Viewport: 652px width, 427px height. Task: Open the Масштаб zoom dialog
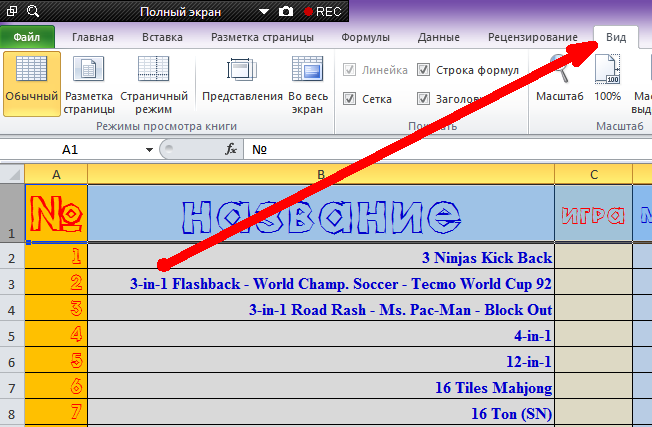[560, 79]
